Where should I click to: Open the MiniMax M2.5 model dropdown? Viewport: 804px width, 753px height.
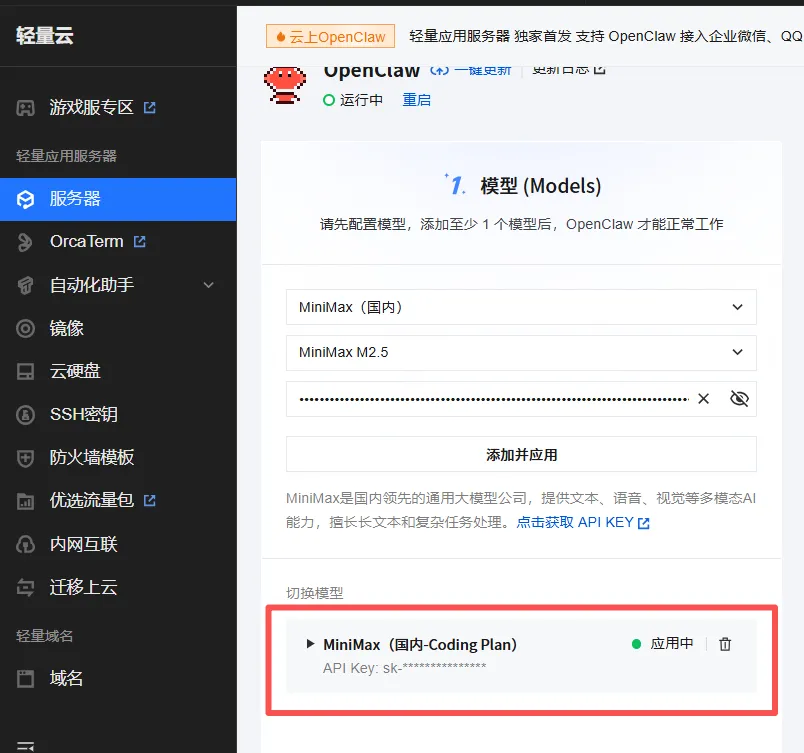[521, 353]
